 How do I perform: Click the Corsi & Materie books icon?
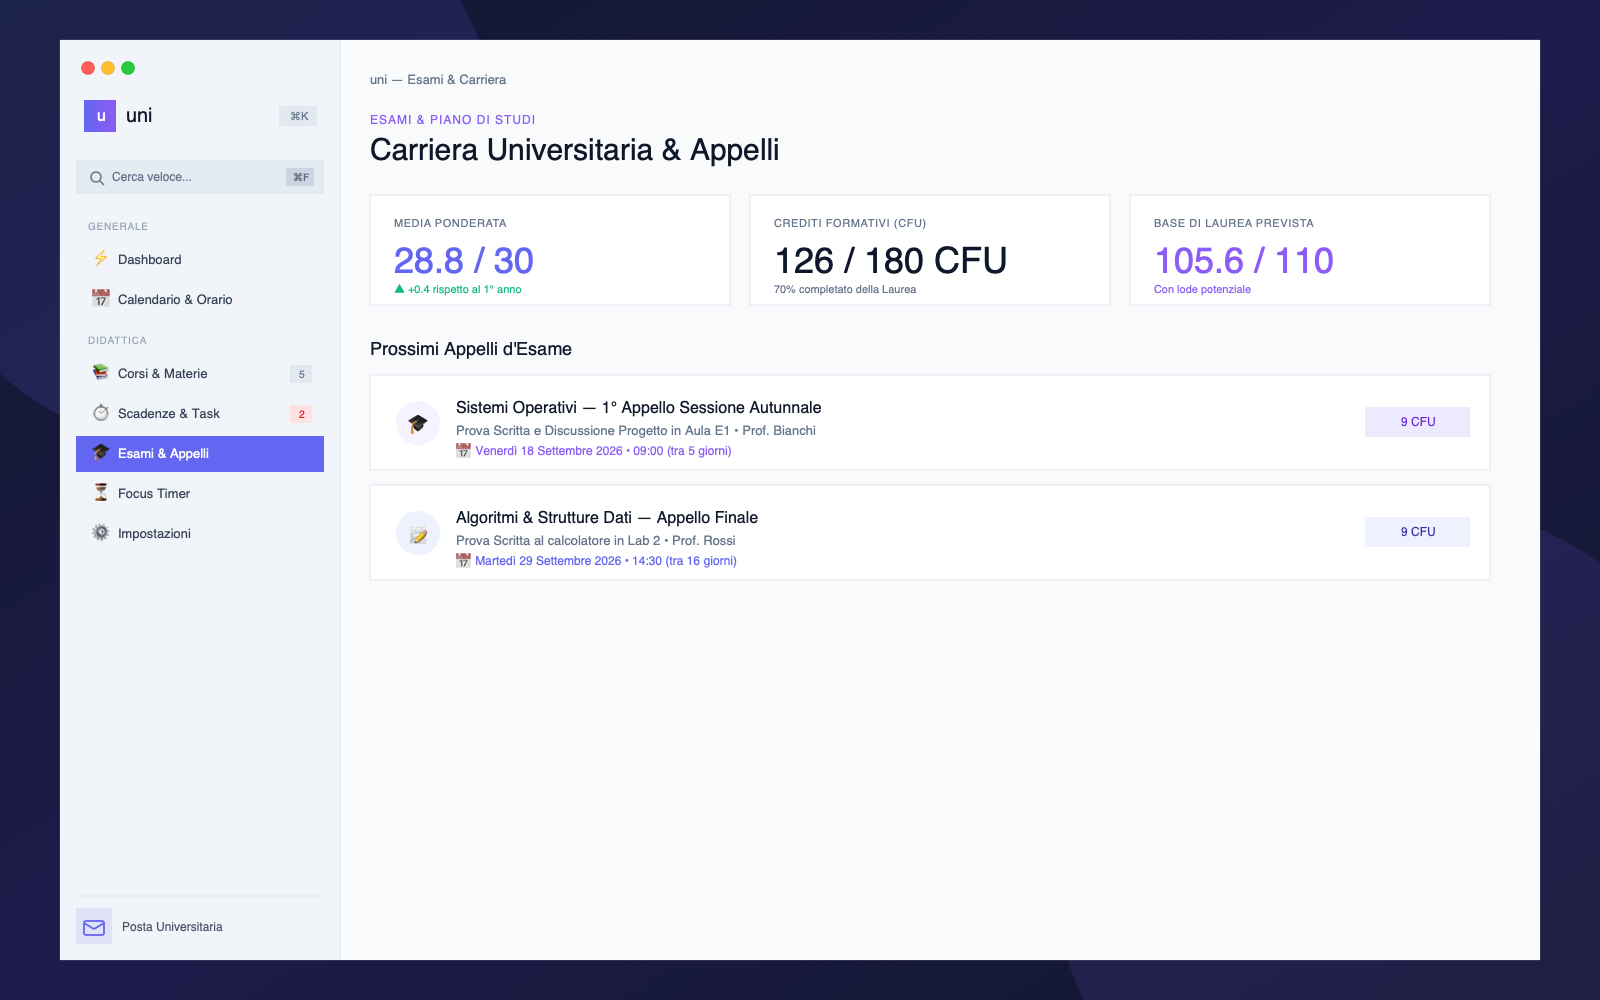click(x=101, y=373)
